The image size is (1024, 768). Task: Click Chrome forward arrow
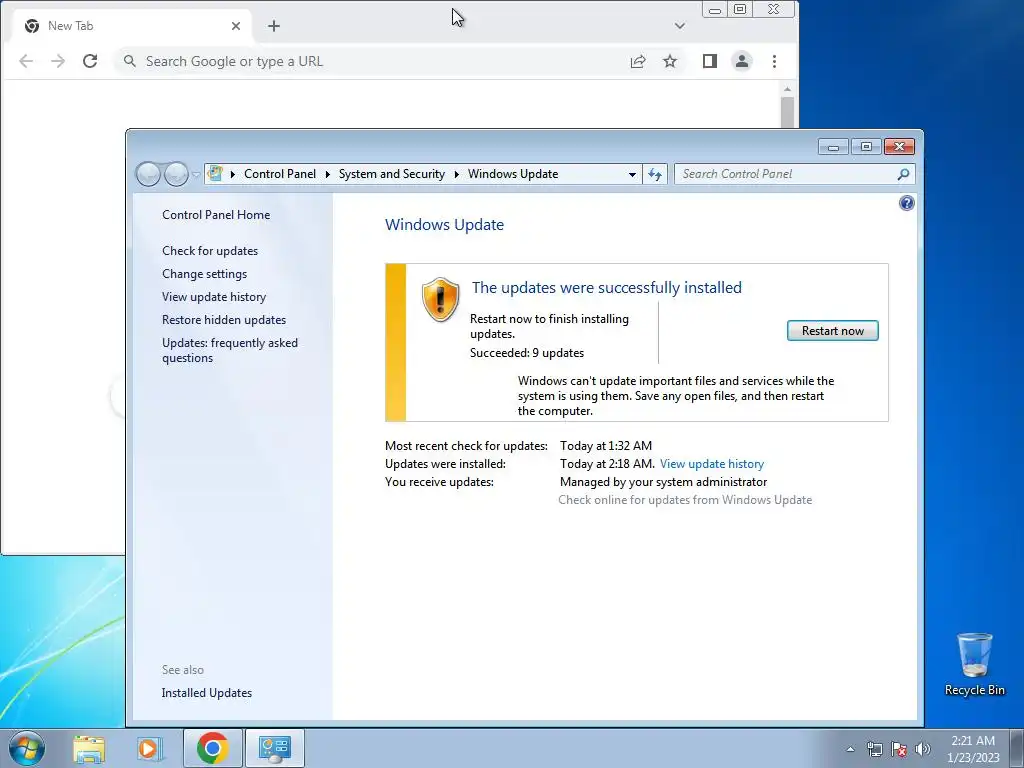[58, 61]
